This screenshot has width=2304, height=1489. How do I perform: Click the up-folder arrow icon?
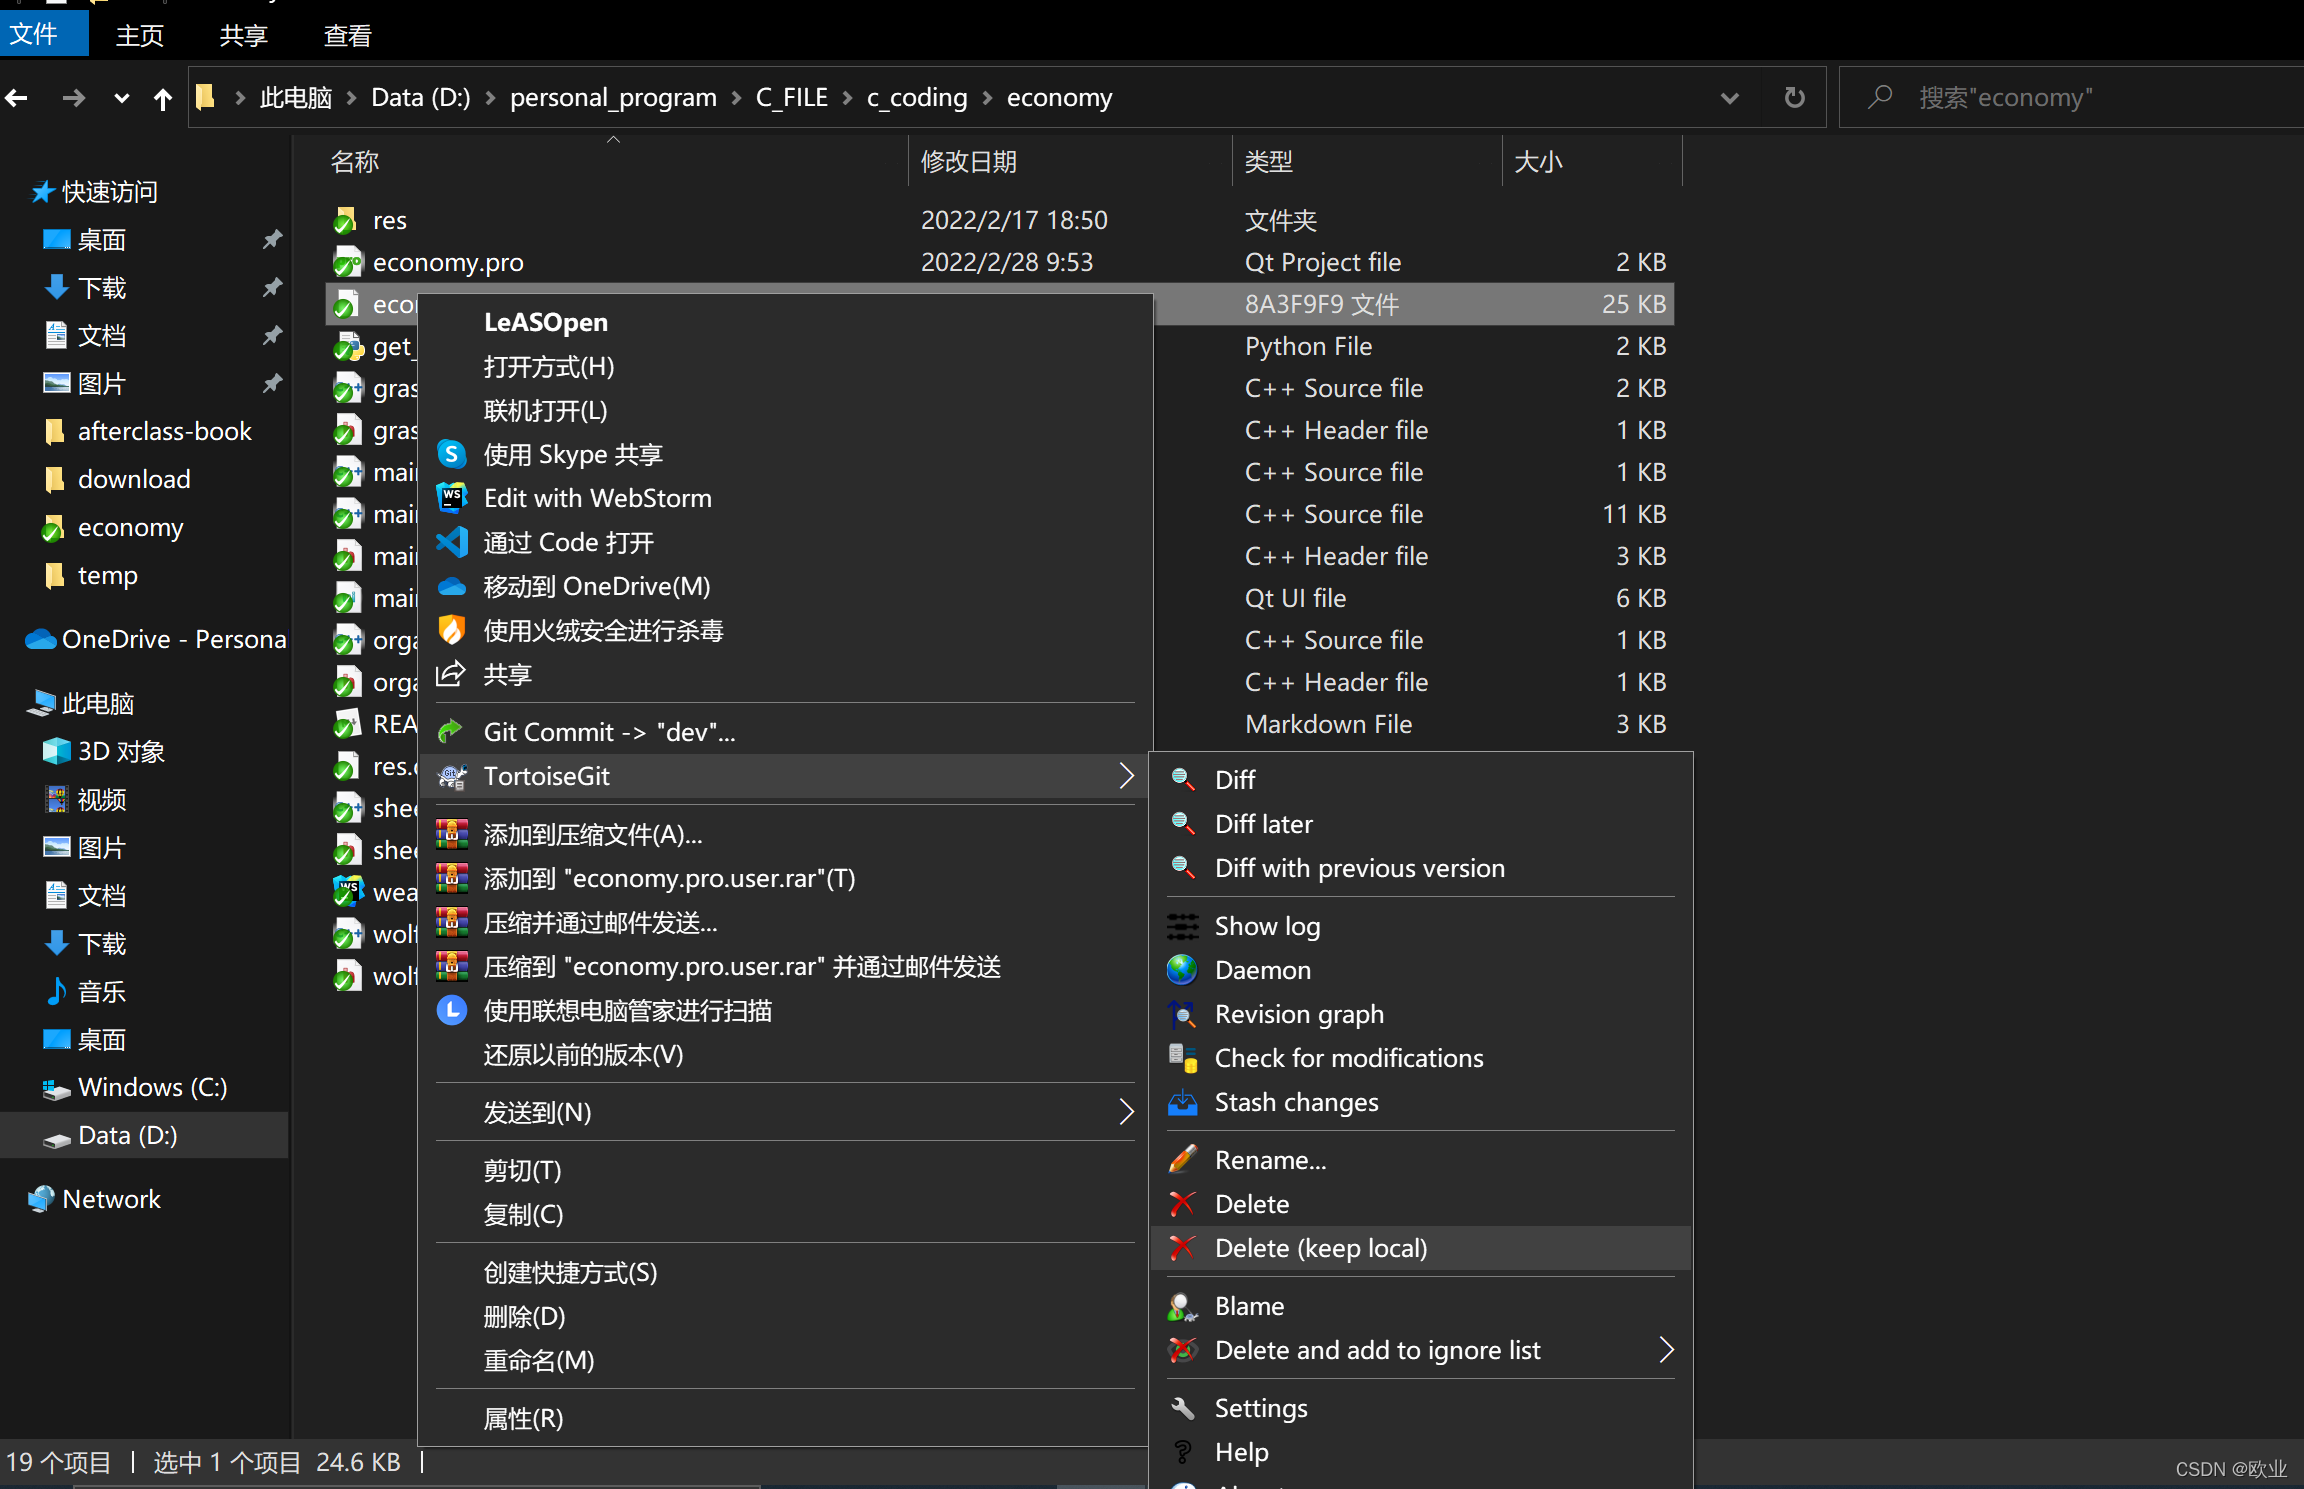point(162,98)
